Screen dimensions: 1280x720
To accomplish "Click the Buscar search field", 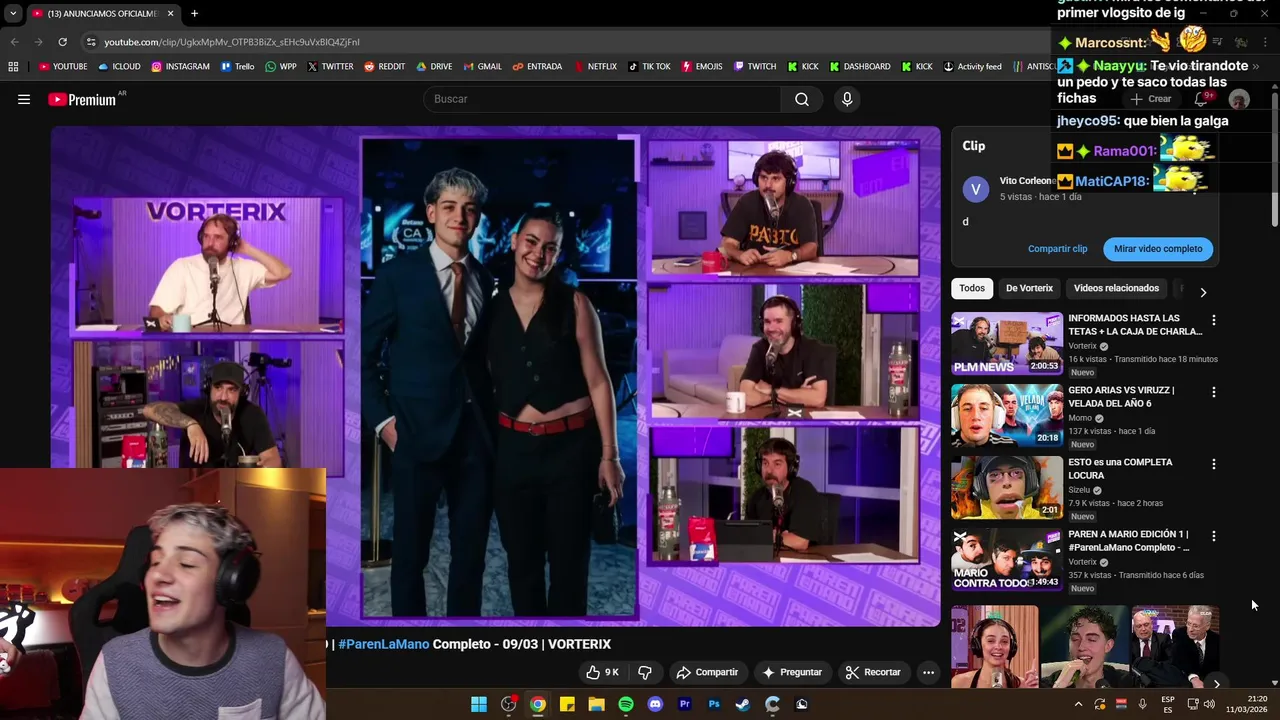I will click(602, 99).
